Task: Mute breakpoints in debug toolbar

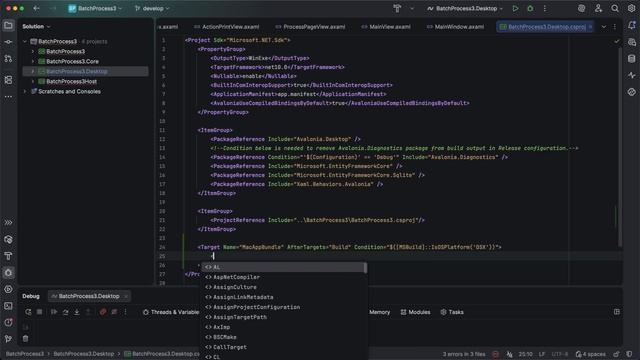Action: [x=114, y=312]
